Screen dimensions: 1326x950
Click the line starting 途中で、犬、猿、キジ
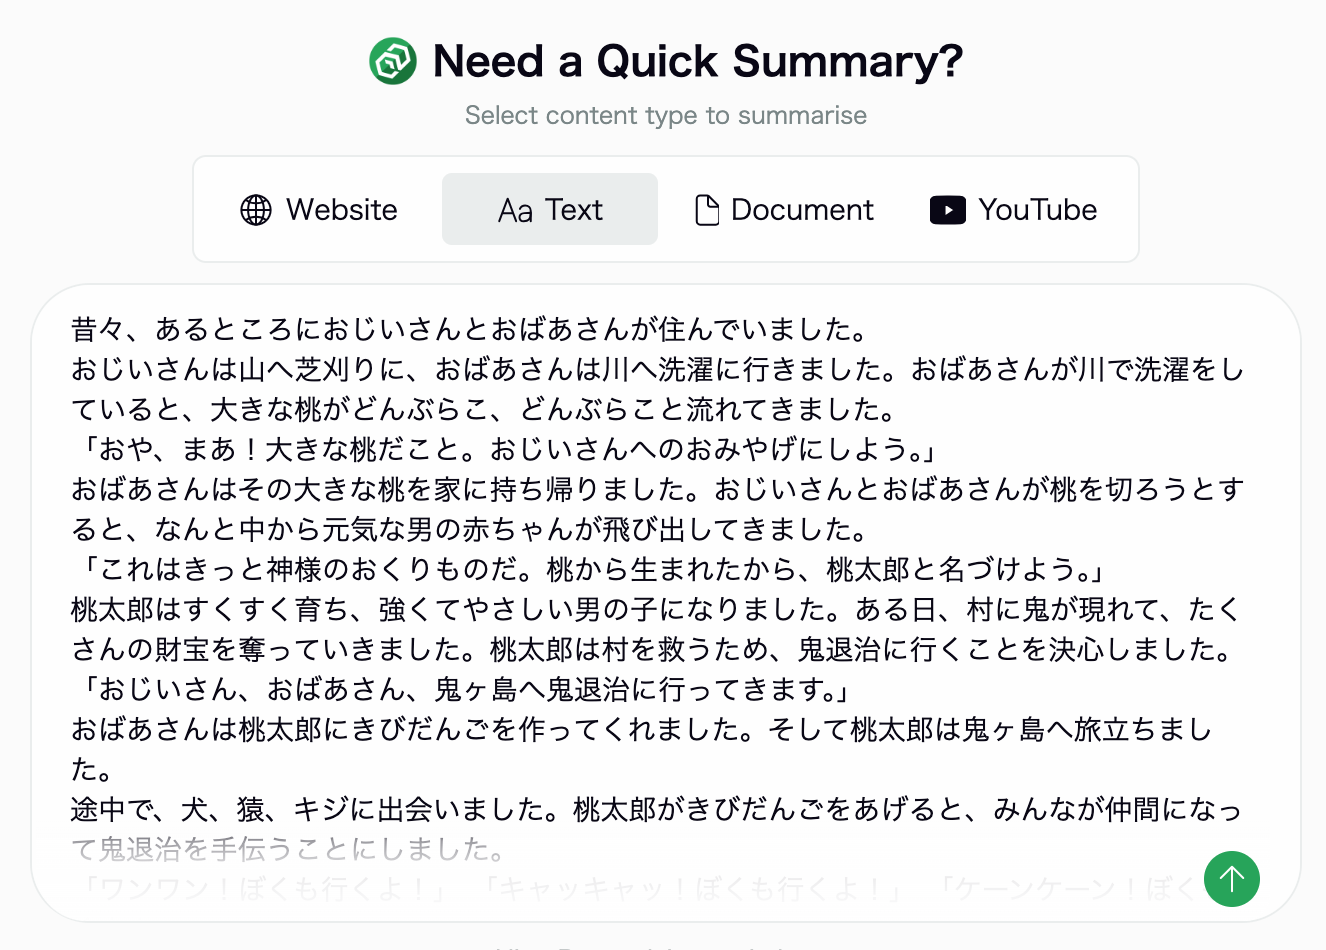[x=656, y=809]
